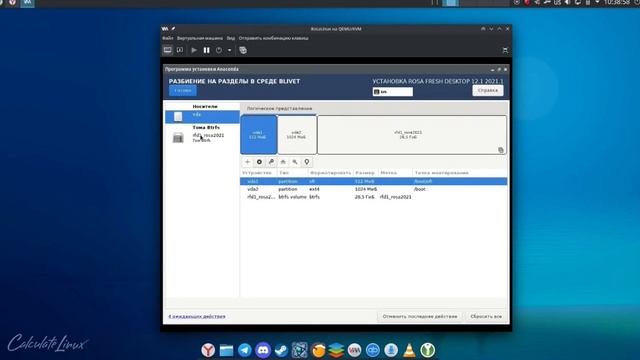Open the colorful stacked layers dock icon
The image size is (640, 360).
[x=336, y=350]
